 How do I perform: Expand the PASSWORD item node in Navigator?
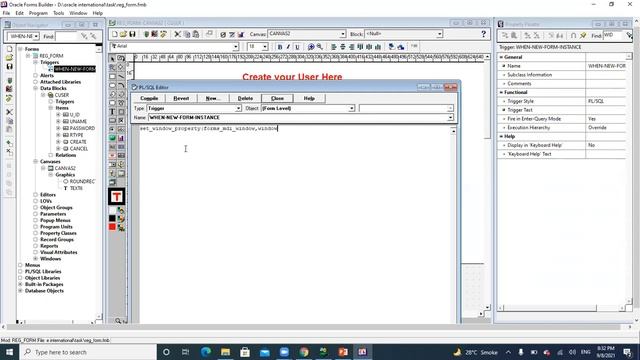pyautogui.click(x=58, y=128)
